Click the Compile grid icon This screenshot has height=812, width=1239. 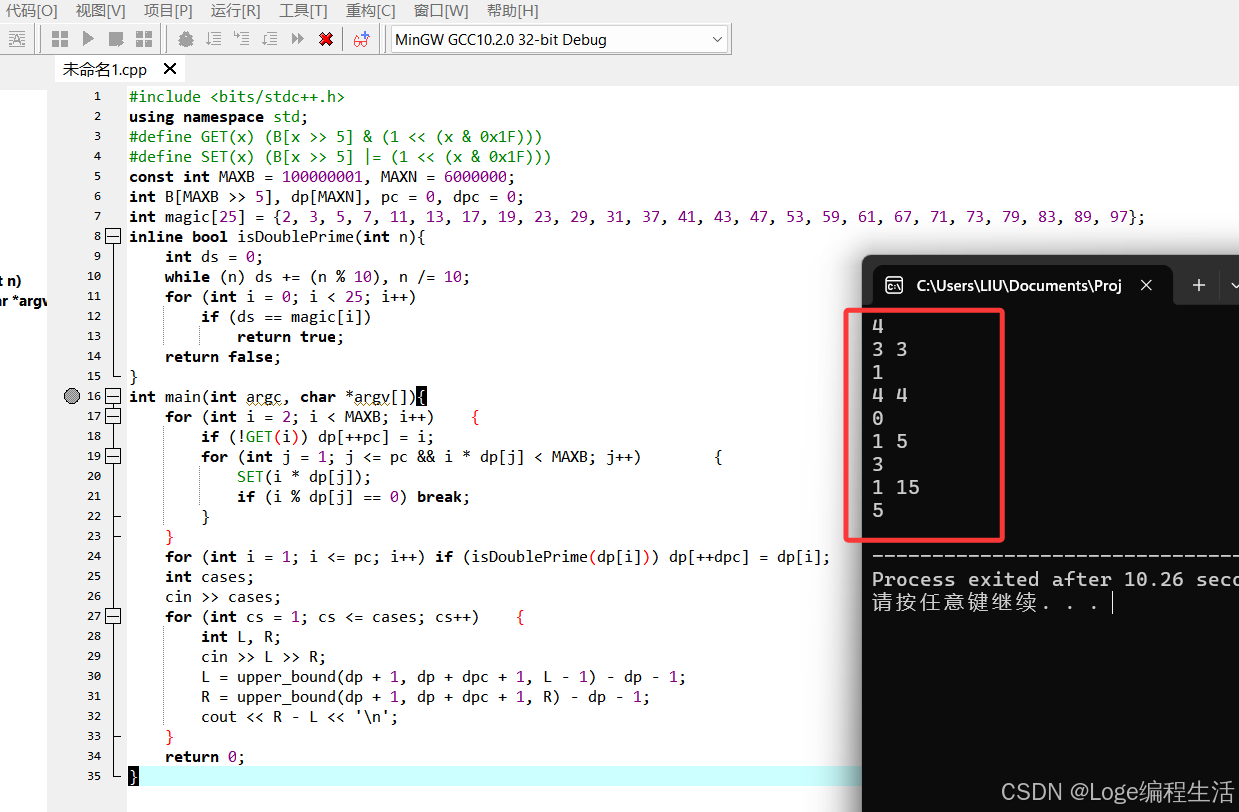60,39
